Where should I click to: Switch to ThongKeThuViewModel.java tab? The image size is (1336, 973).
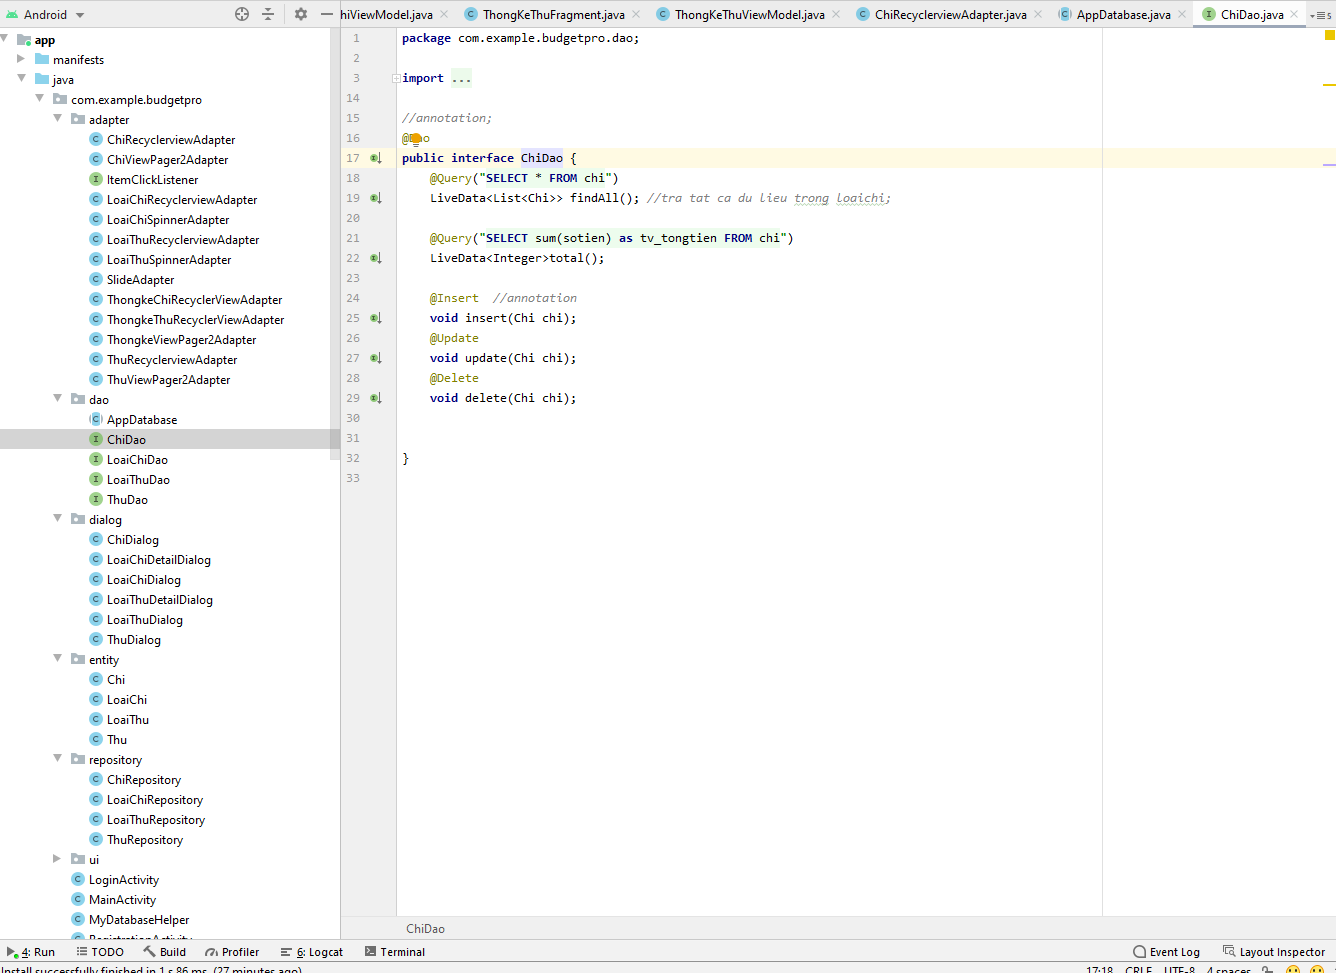[x=749, y=15]
